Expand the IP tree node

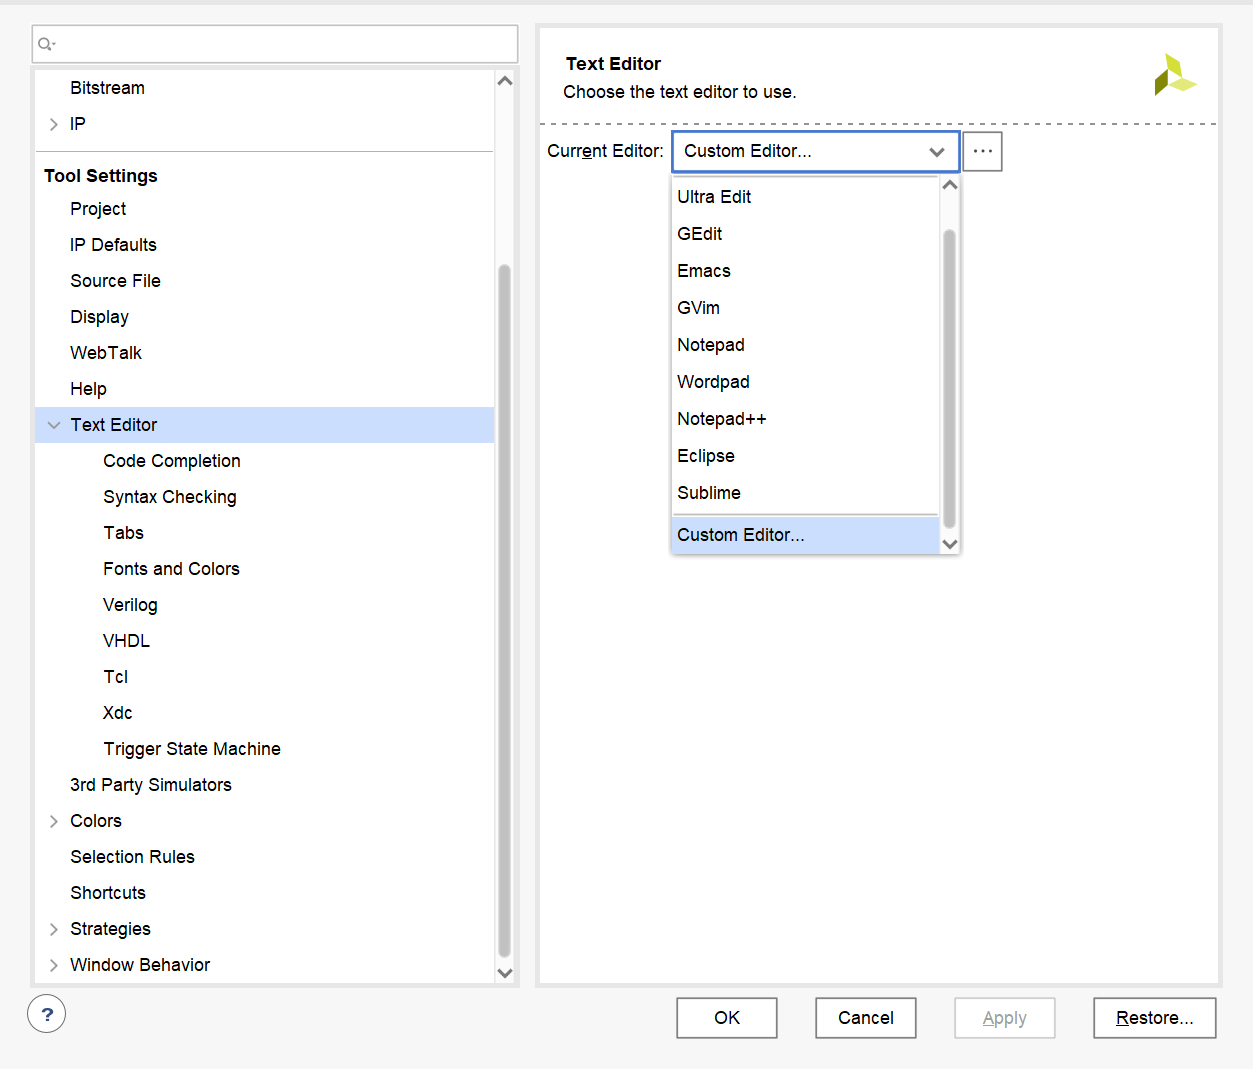pos(54,124)
